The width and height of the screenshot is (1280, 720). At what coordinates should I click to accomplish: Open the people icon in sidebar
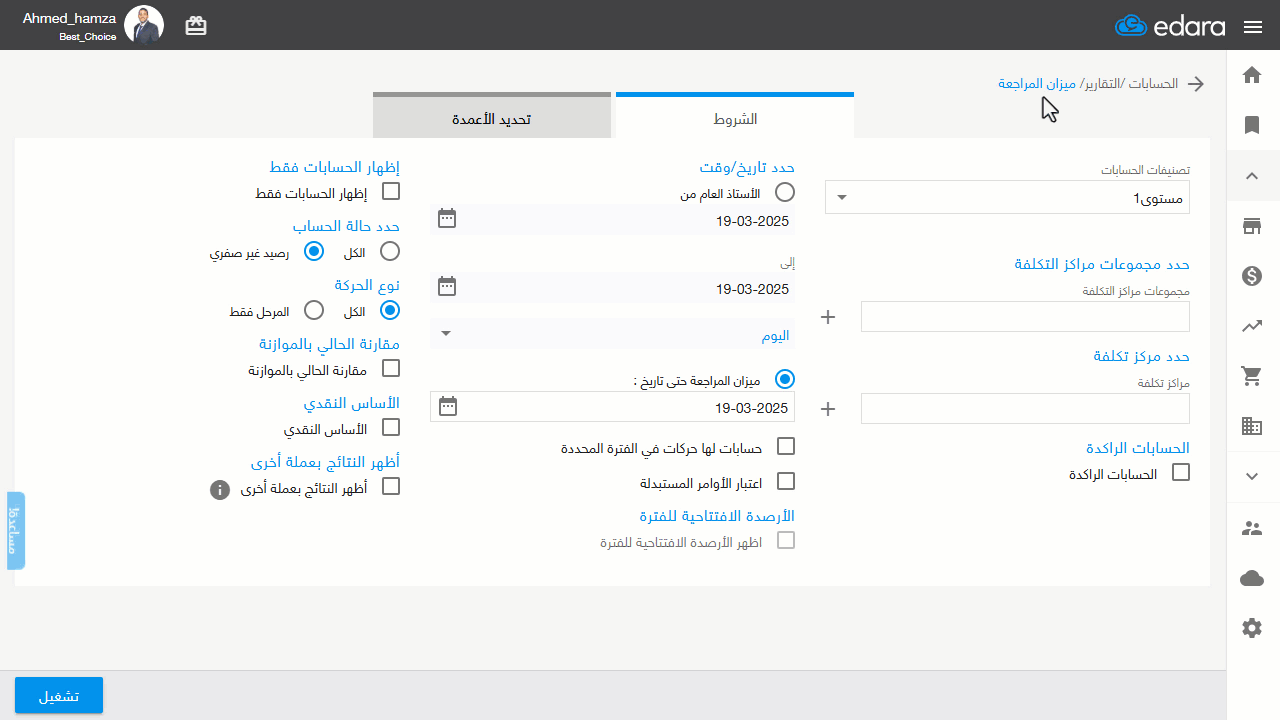pos(1252,528)
